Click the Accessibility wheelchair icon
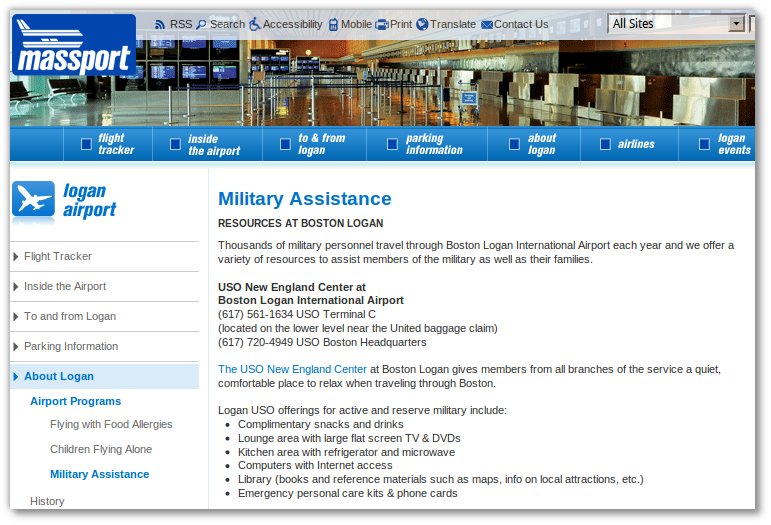Screen dimensions: 771x525 [254, 24]
